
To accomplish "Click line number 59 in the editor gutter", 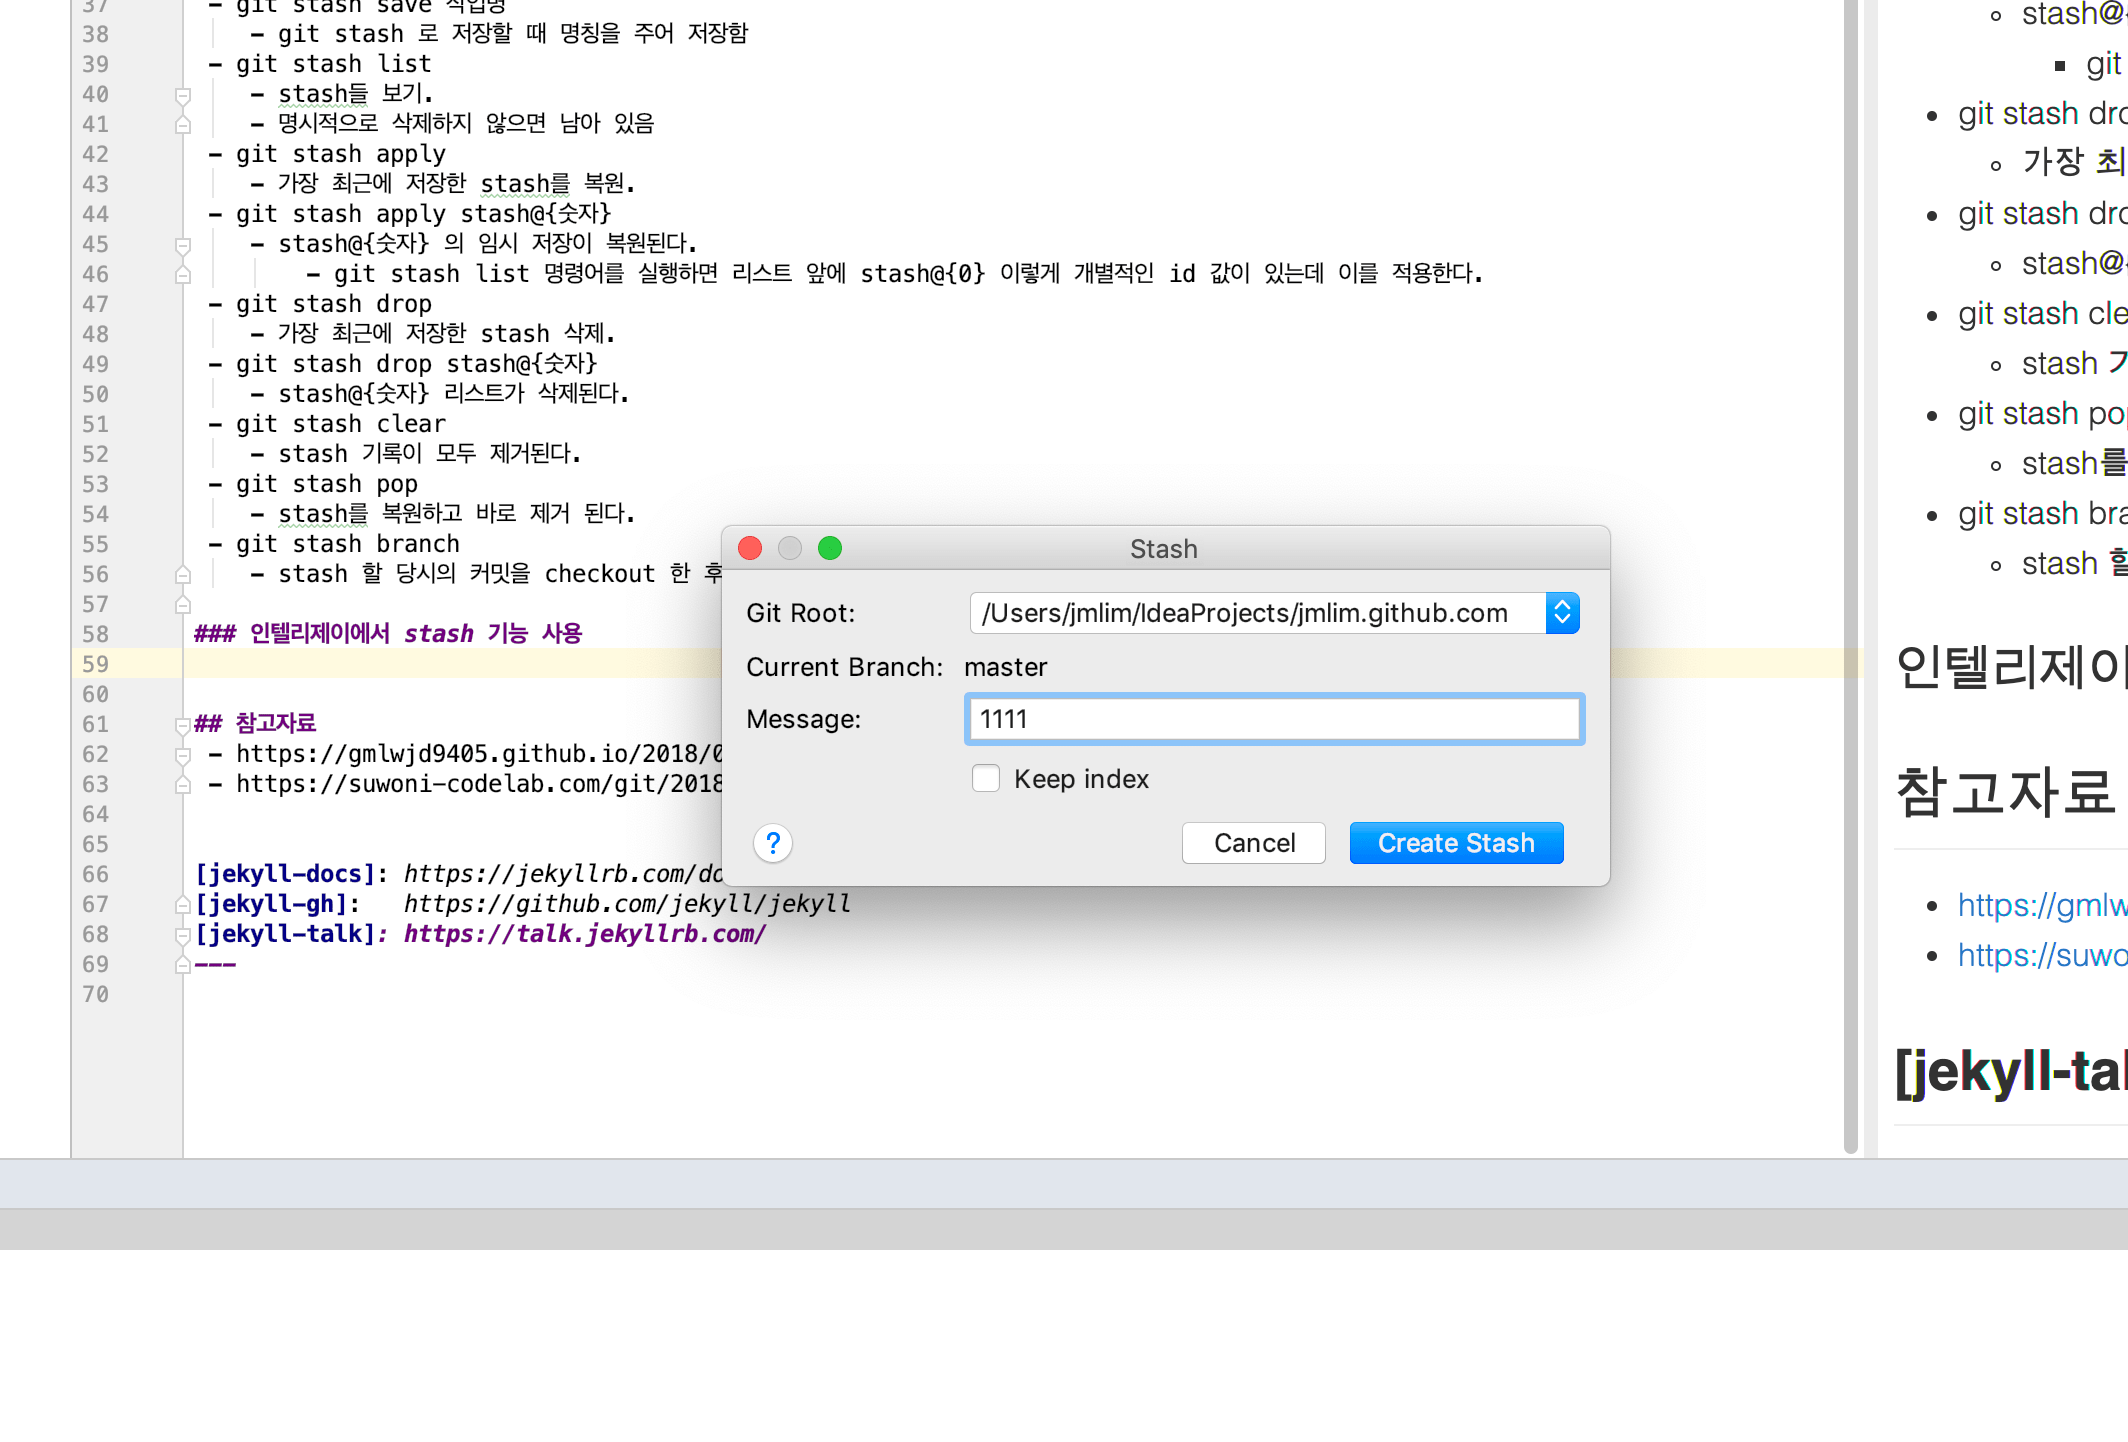I will 96,664.
